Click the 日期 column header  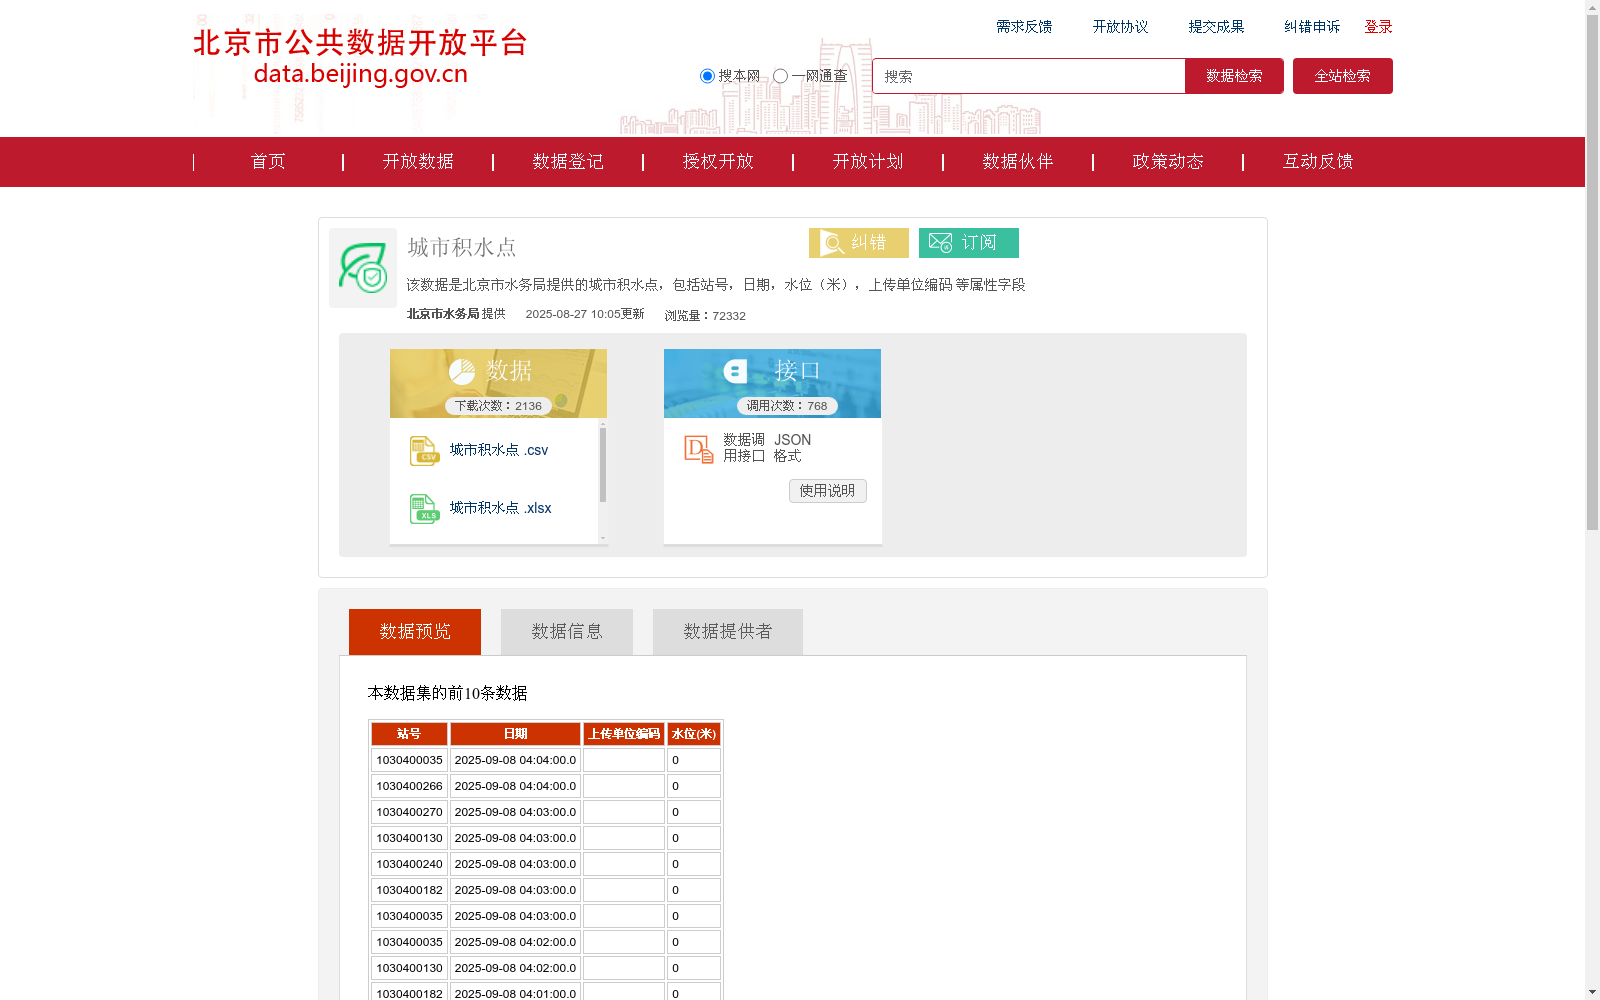pos(515,734)
